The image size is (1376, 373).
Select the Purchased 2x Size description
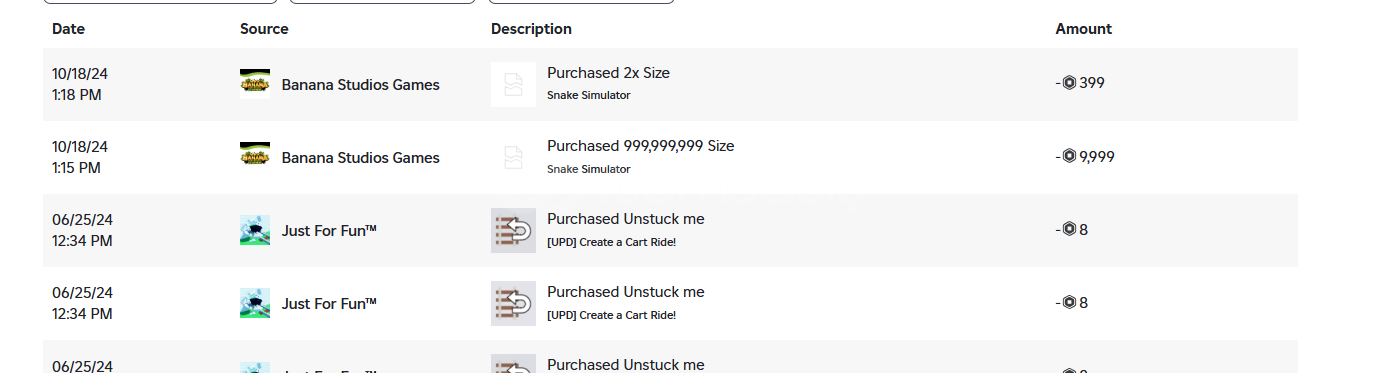pyautogui.click(x=608, y=73)
